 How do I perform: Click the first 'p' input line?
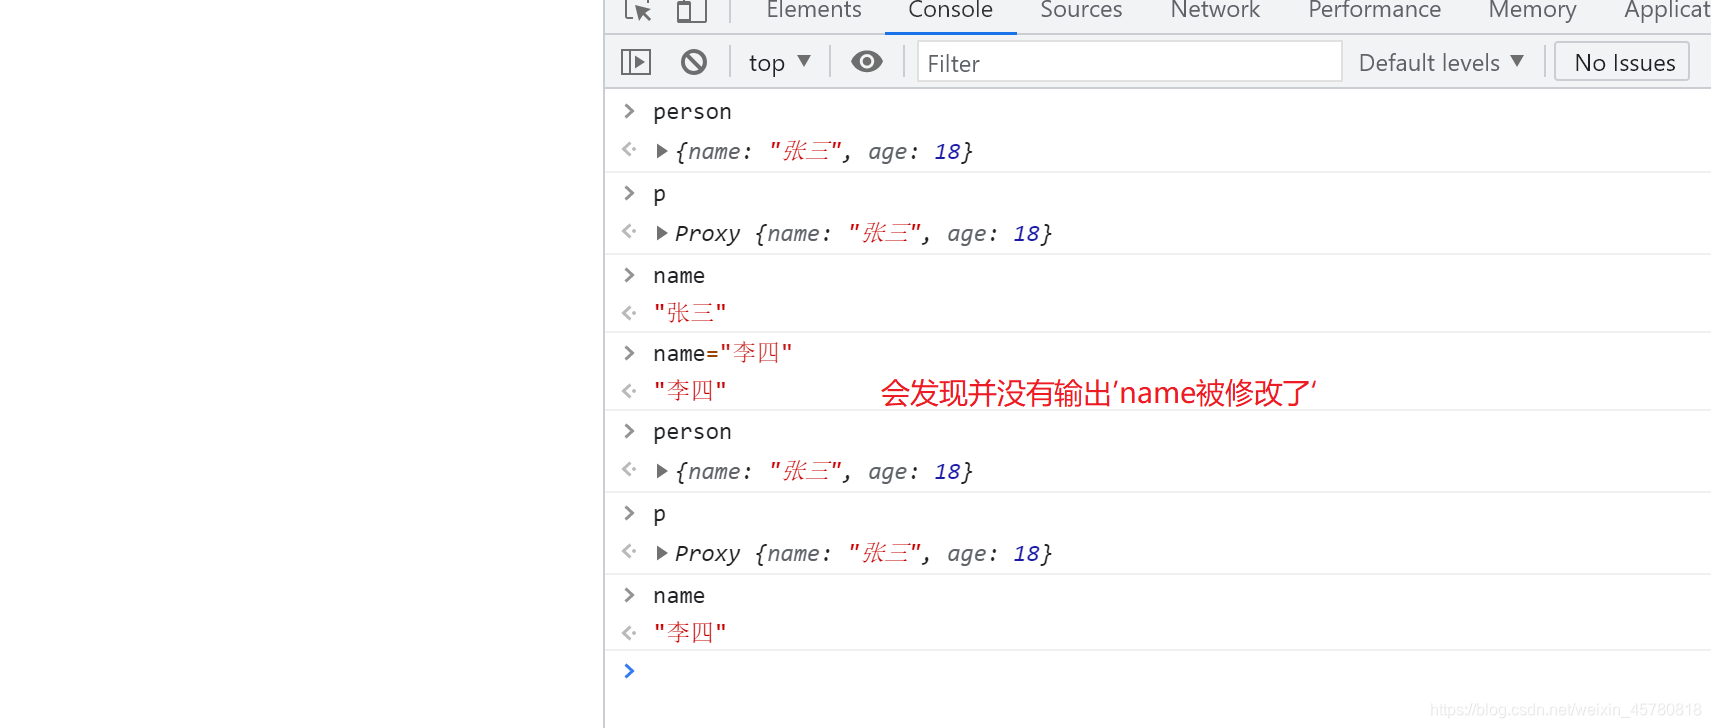(659, 194)
